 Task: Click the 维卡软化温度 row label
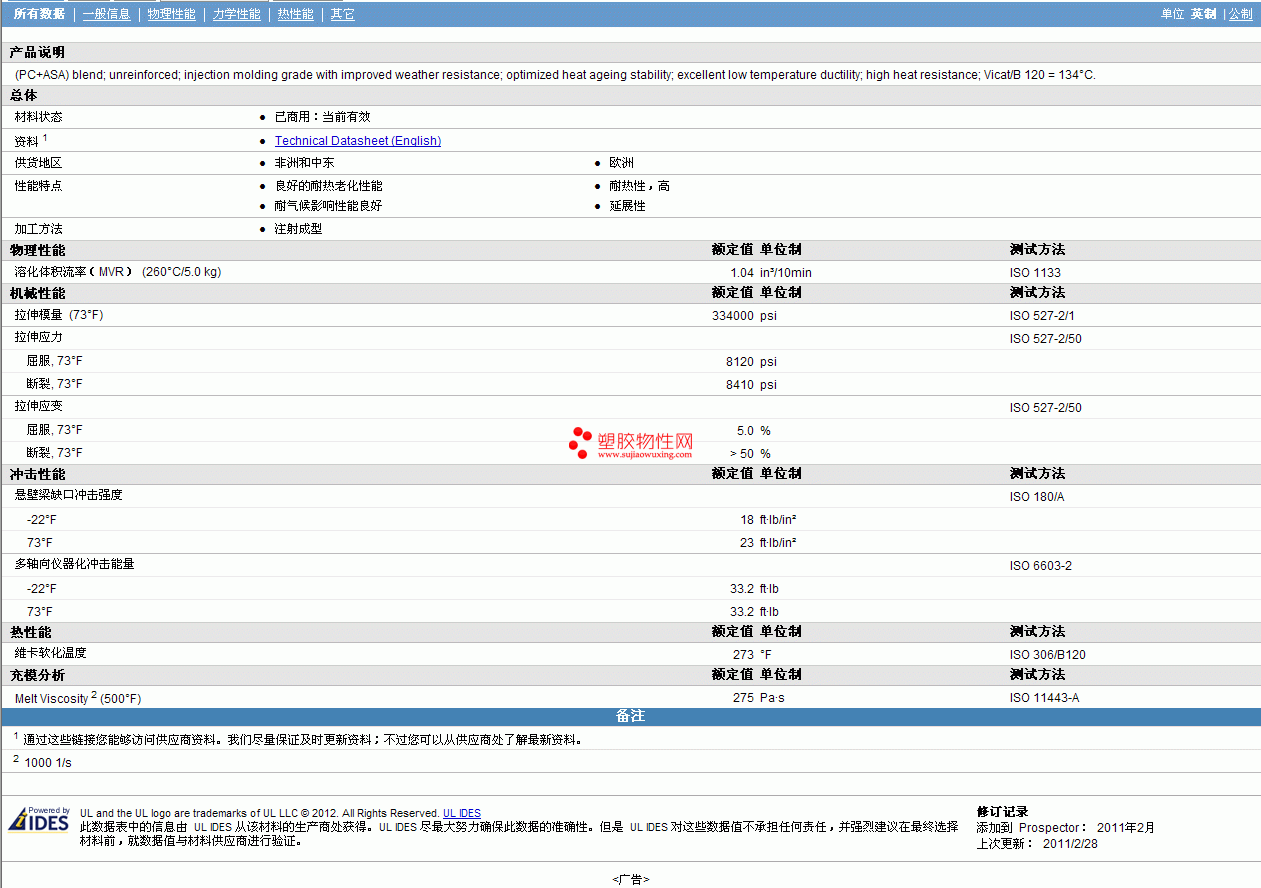coord(50,653)
